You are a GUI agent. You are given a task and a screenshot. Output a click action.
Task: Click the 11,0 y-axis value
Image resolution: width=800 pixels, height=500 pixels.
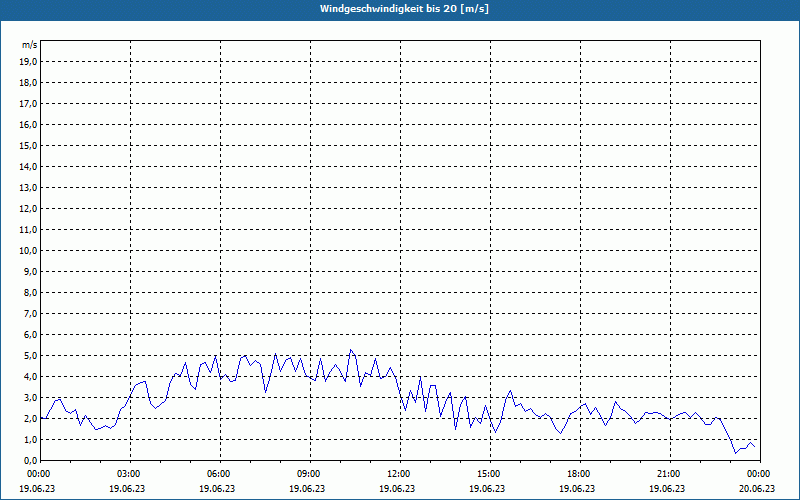29,230
